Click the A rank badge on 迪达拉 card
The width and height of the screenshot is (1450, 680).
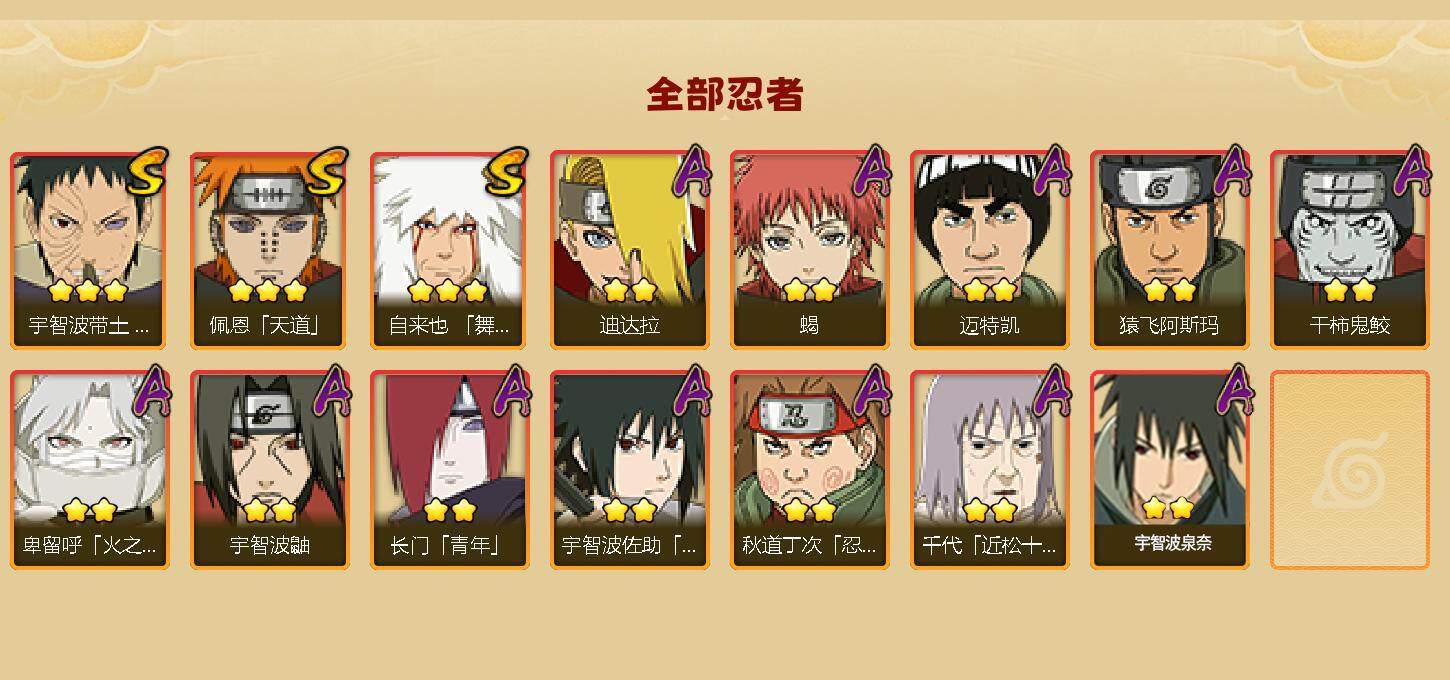(692, 170)
